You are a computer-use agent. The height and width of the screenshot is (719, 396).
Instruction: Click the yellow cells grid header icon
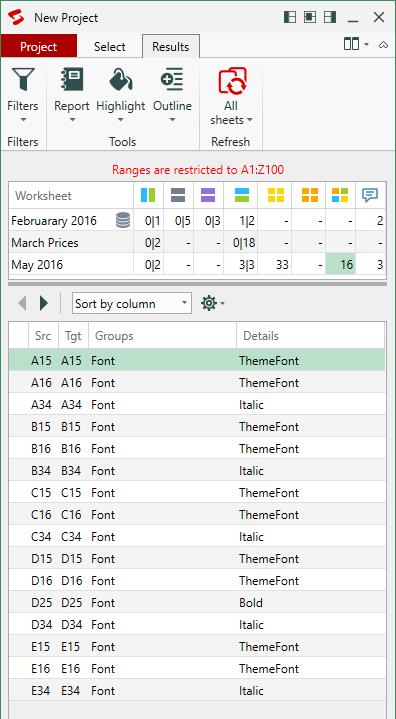275,196
